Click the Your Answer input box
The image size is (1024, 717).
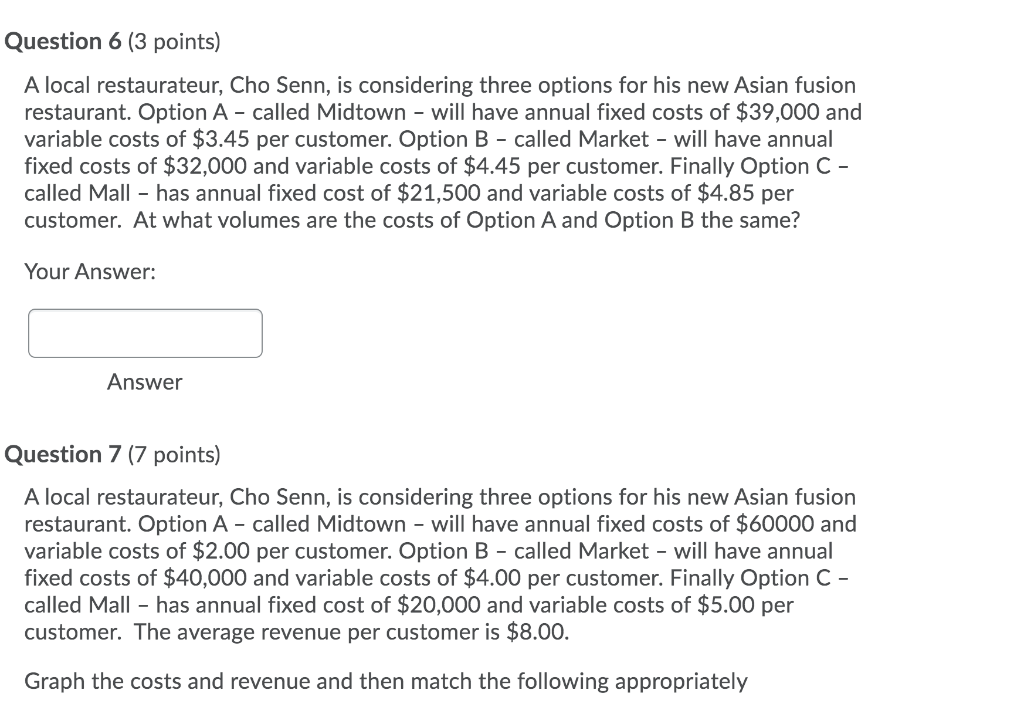pos(145,333)
